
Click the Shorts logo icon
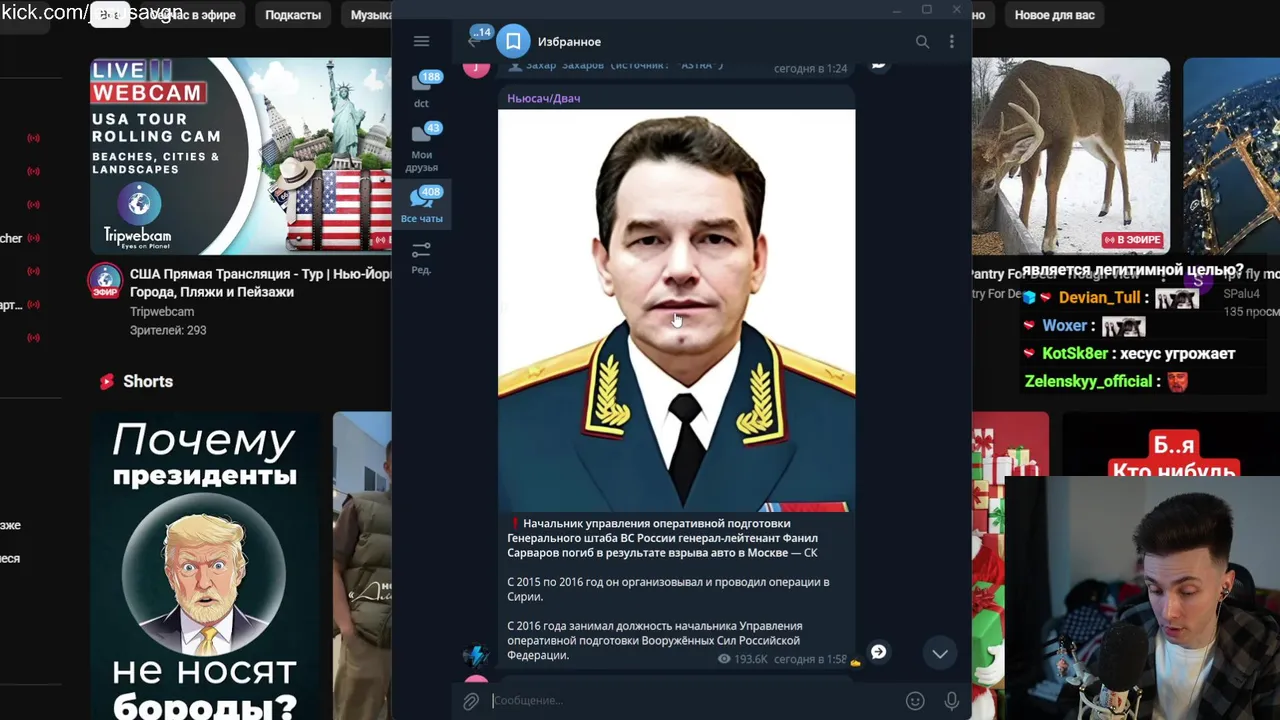106,381
